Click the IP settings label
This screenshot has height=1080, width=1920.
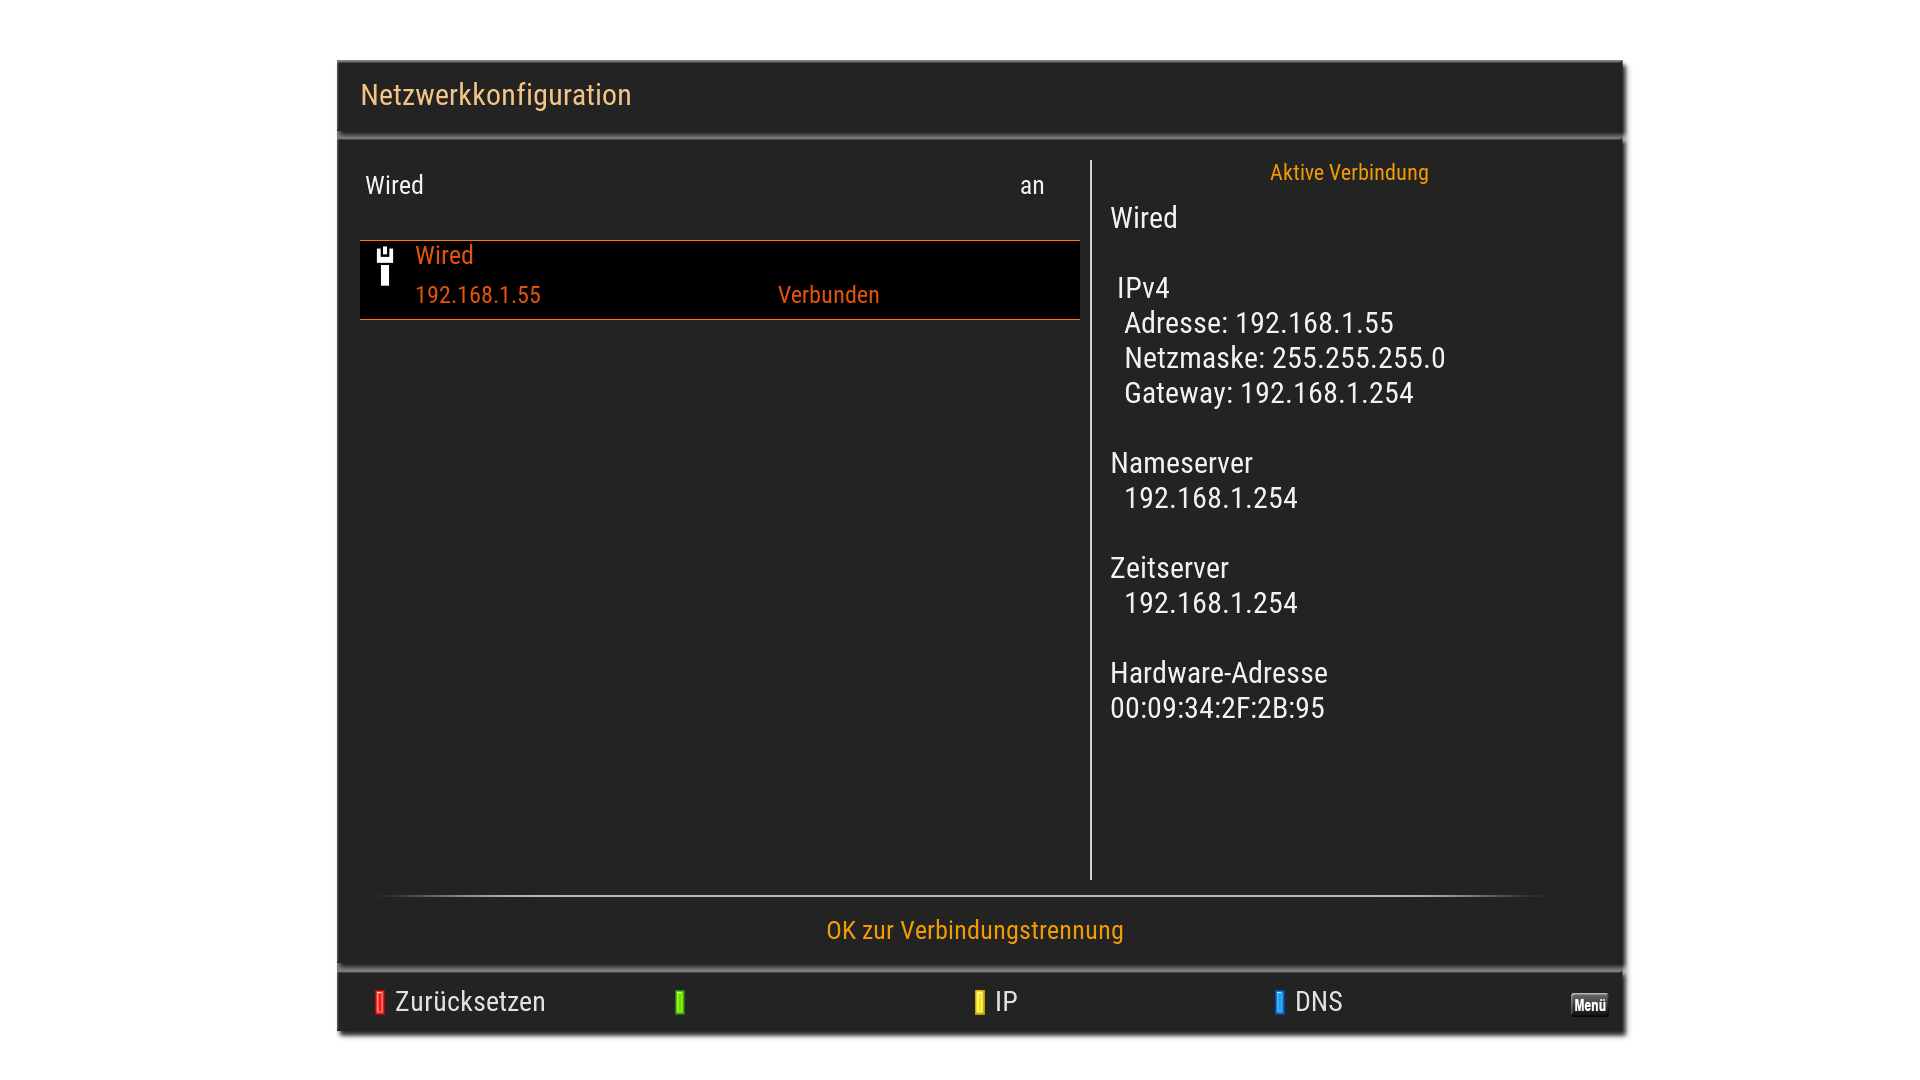tap(1006, 1002)
